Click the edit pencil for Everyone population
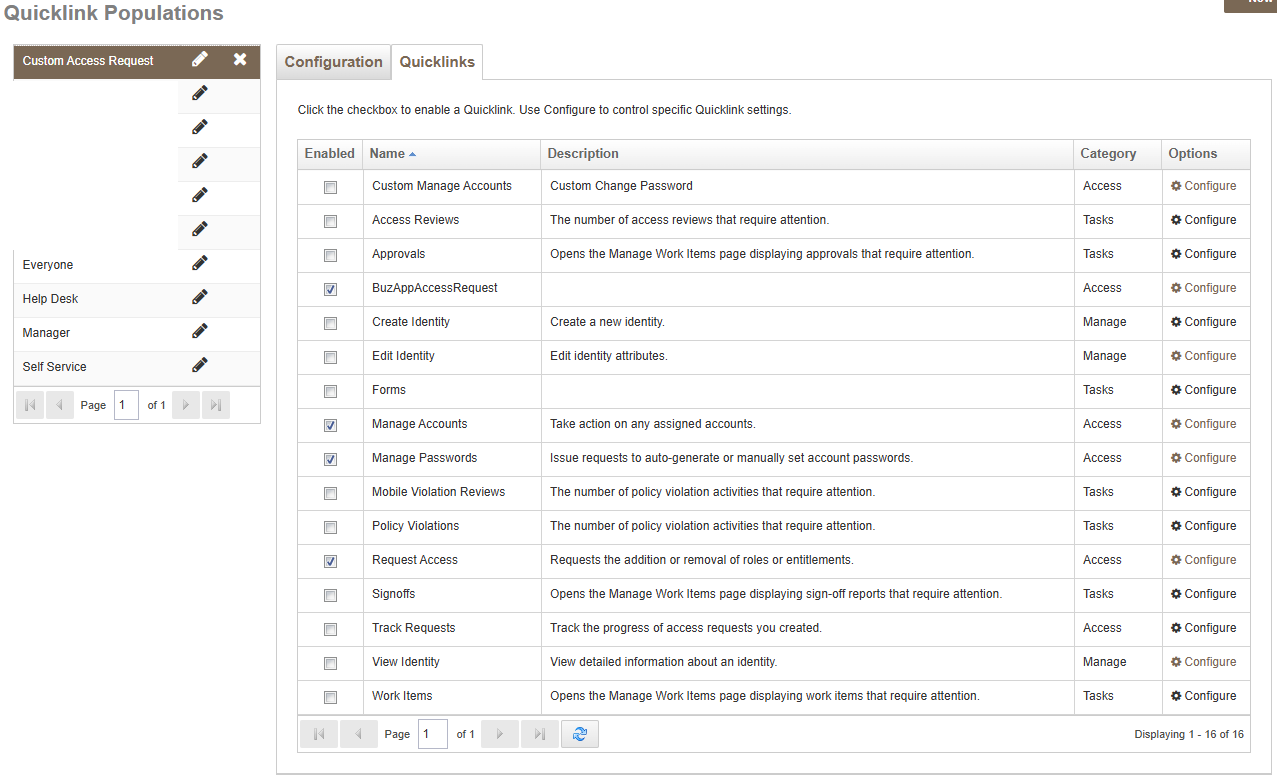 pos(200,264)
